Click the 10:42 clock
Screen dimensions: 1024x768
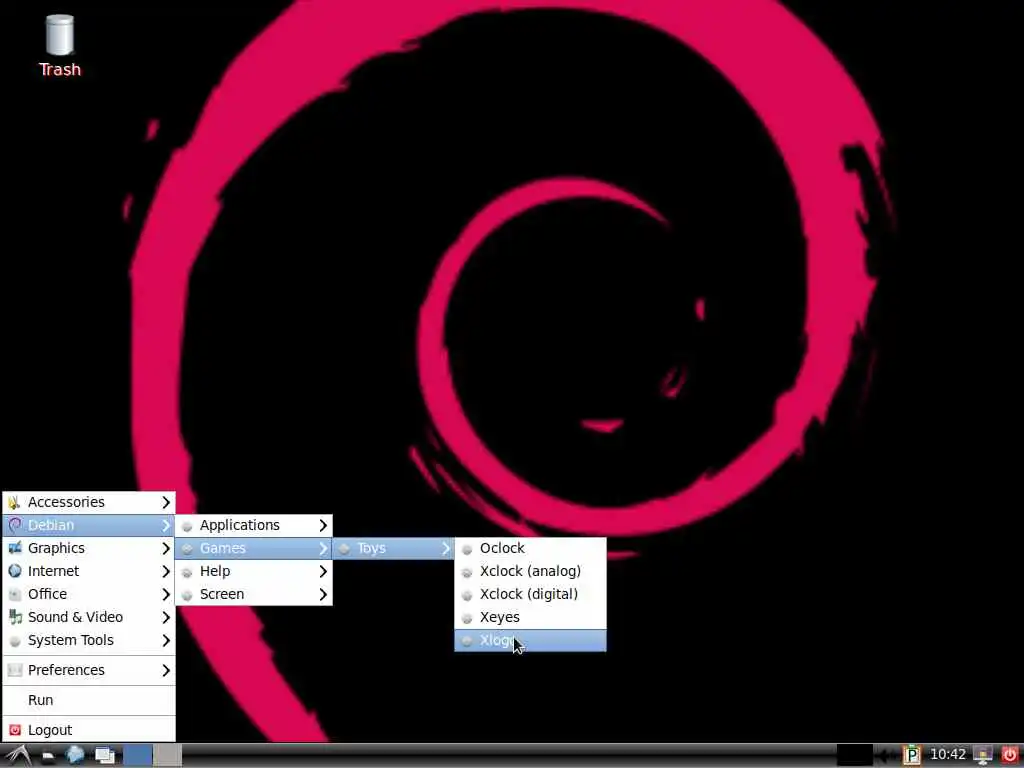[947, 755]
